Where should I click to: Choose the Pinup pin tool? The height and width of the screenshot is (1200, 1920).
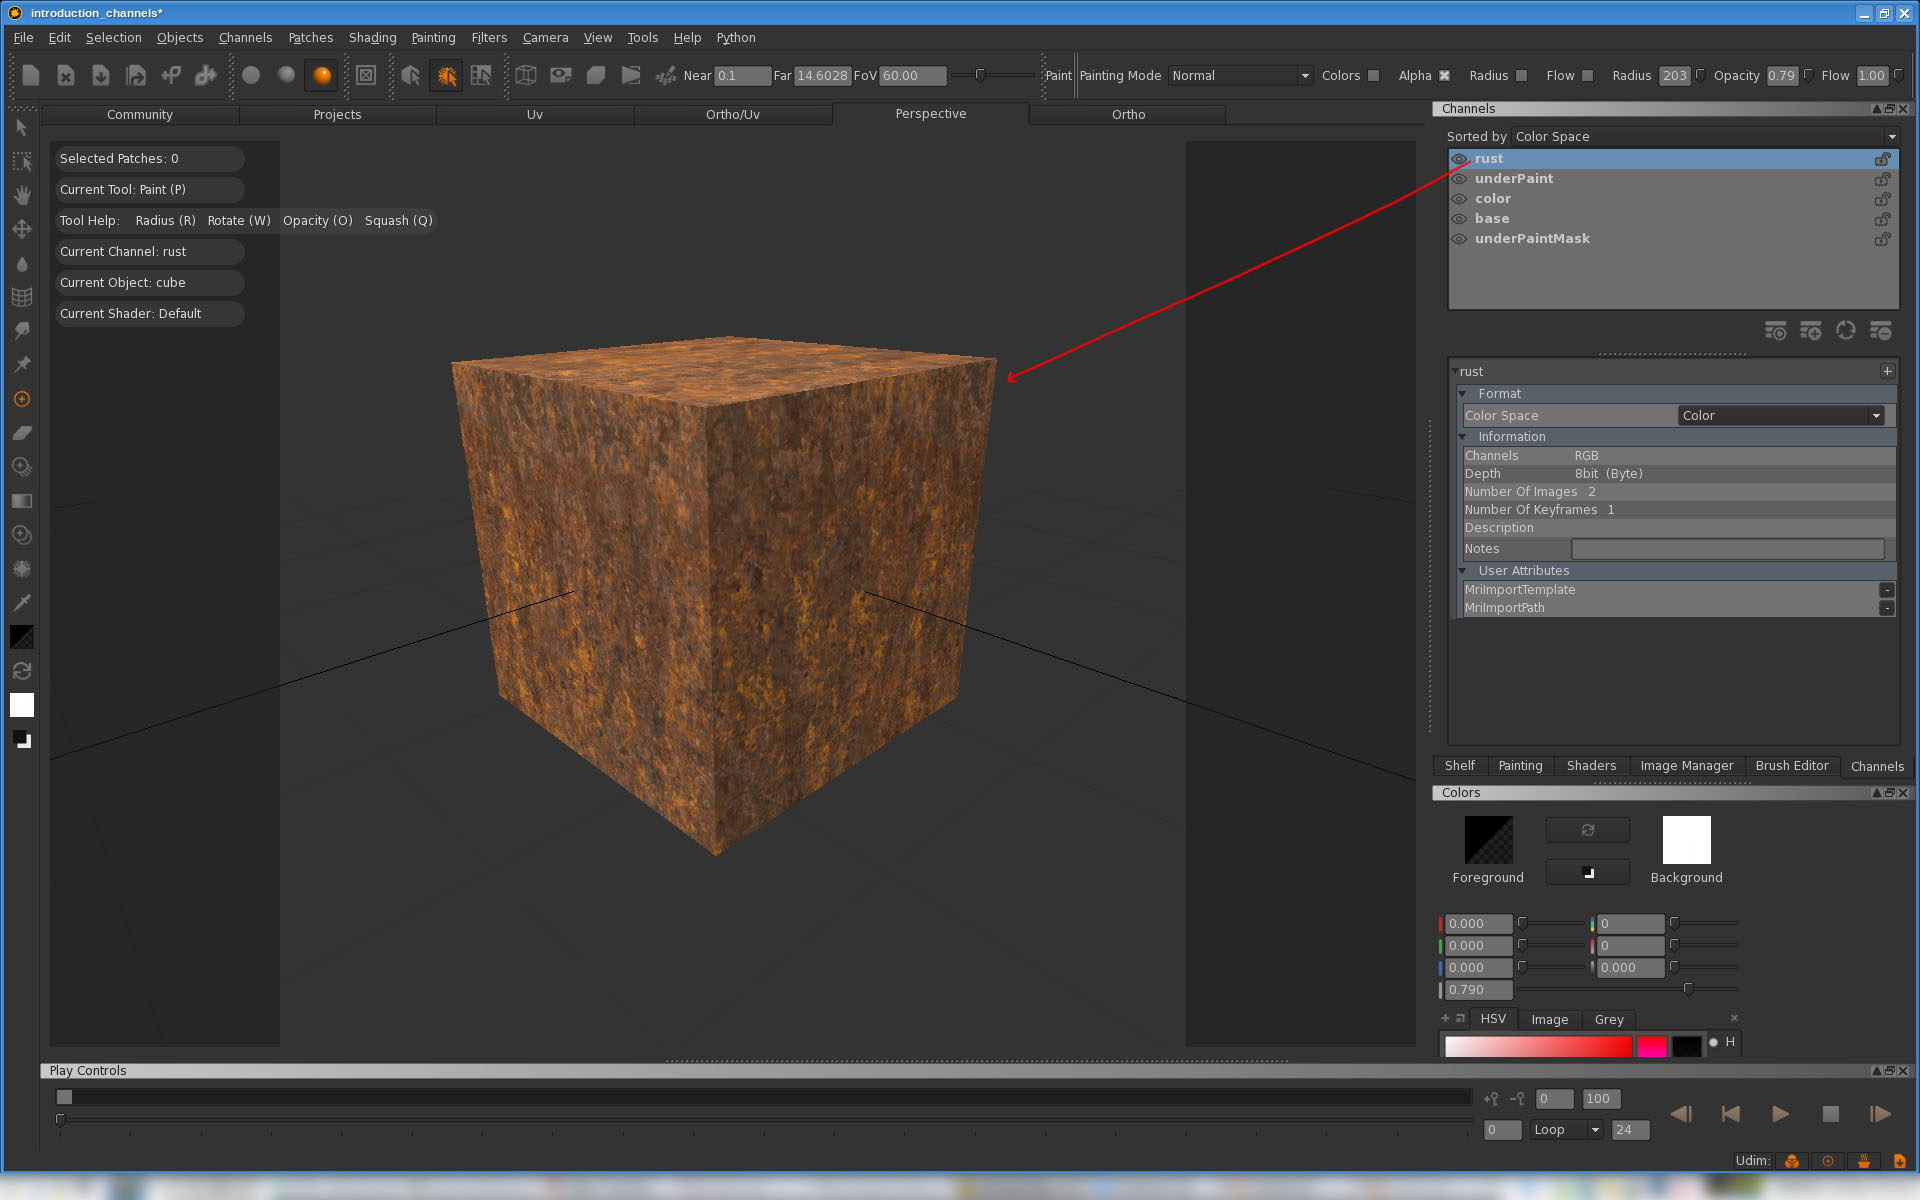[22, 365]
